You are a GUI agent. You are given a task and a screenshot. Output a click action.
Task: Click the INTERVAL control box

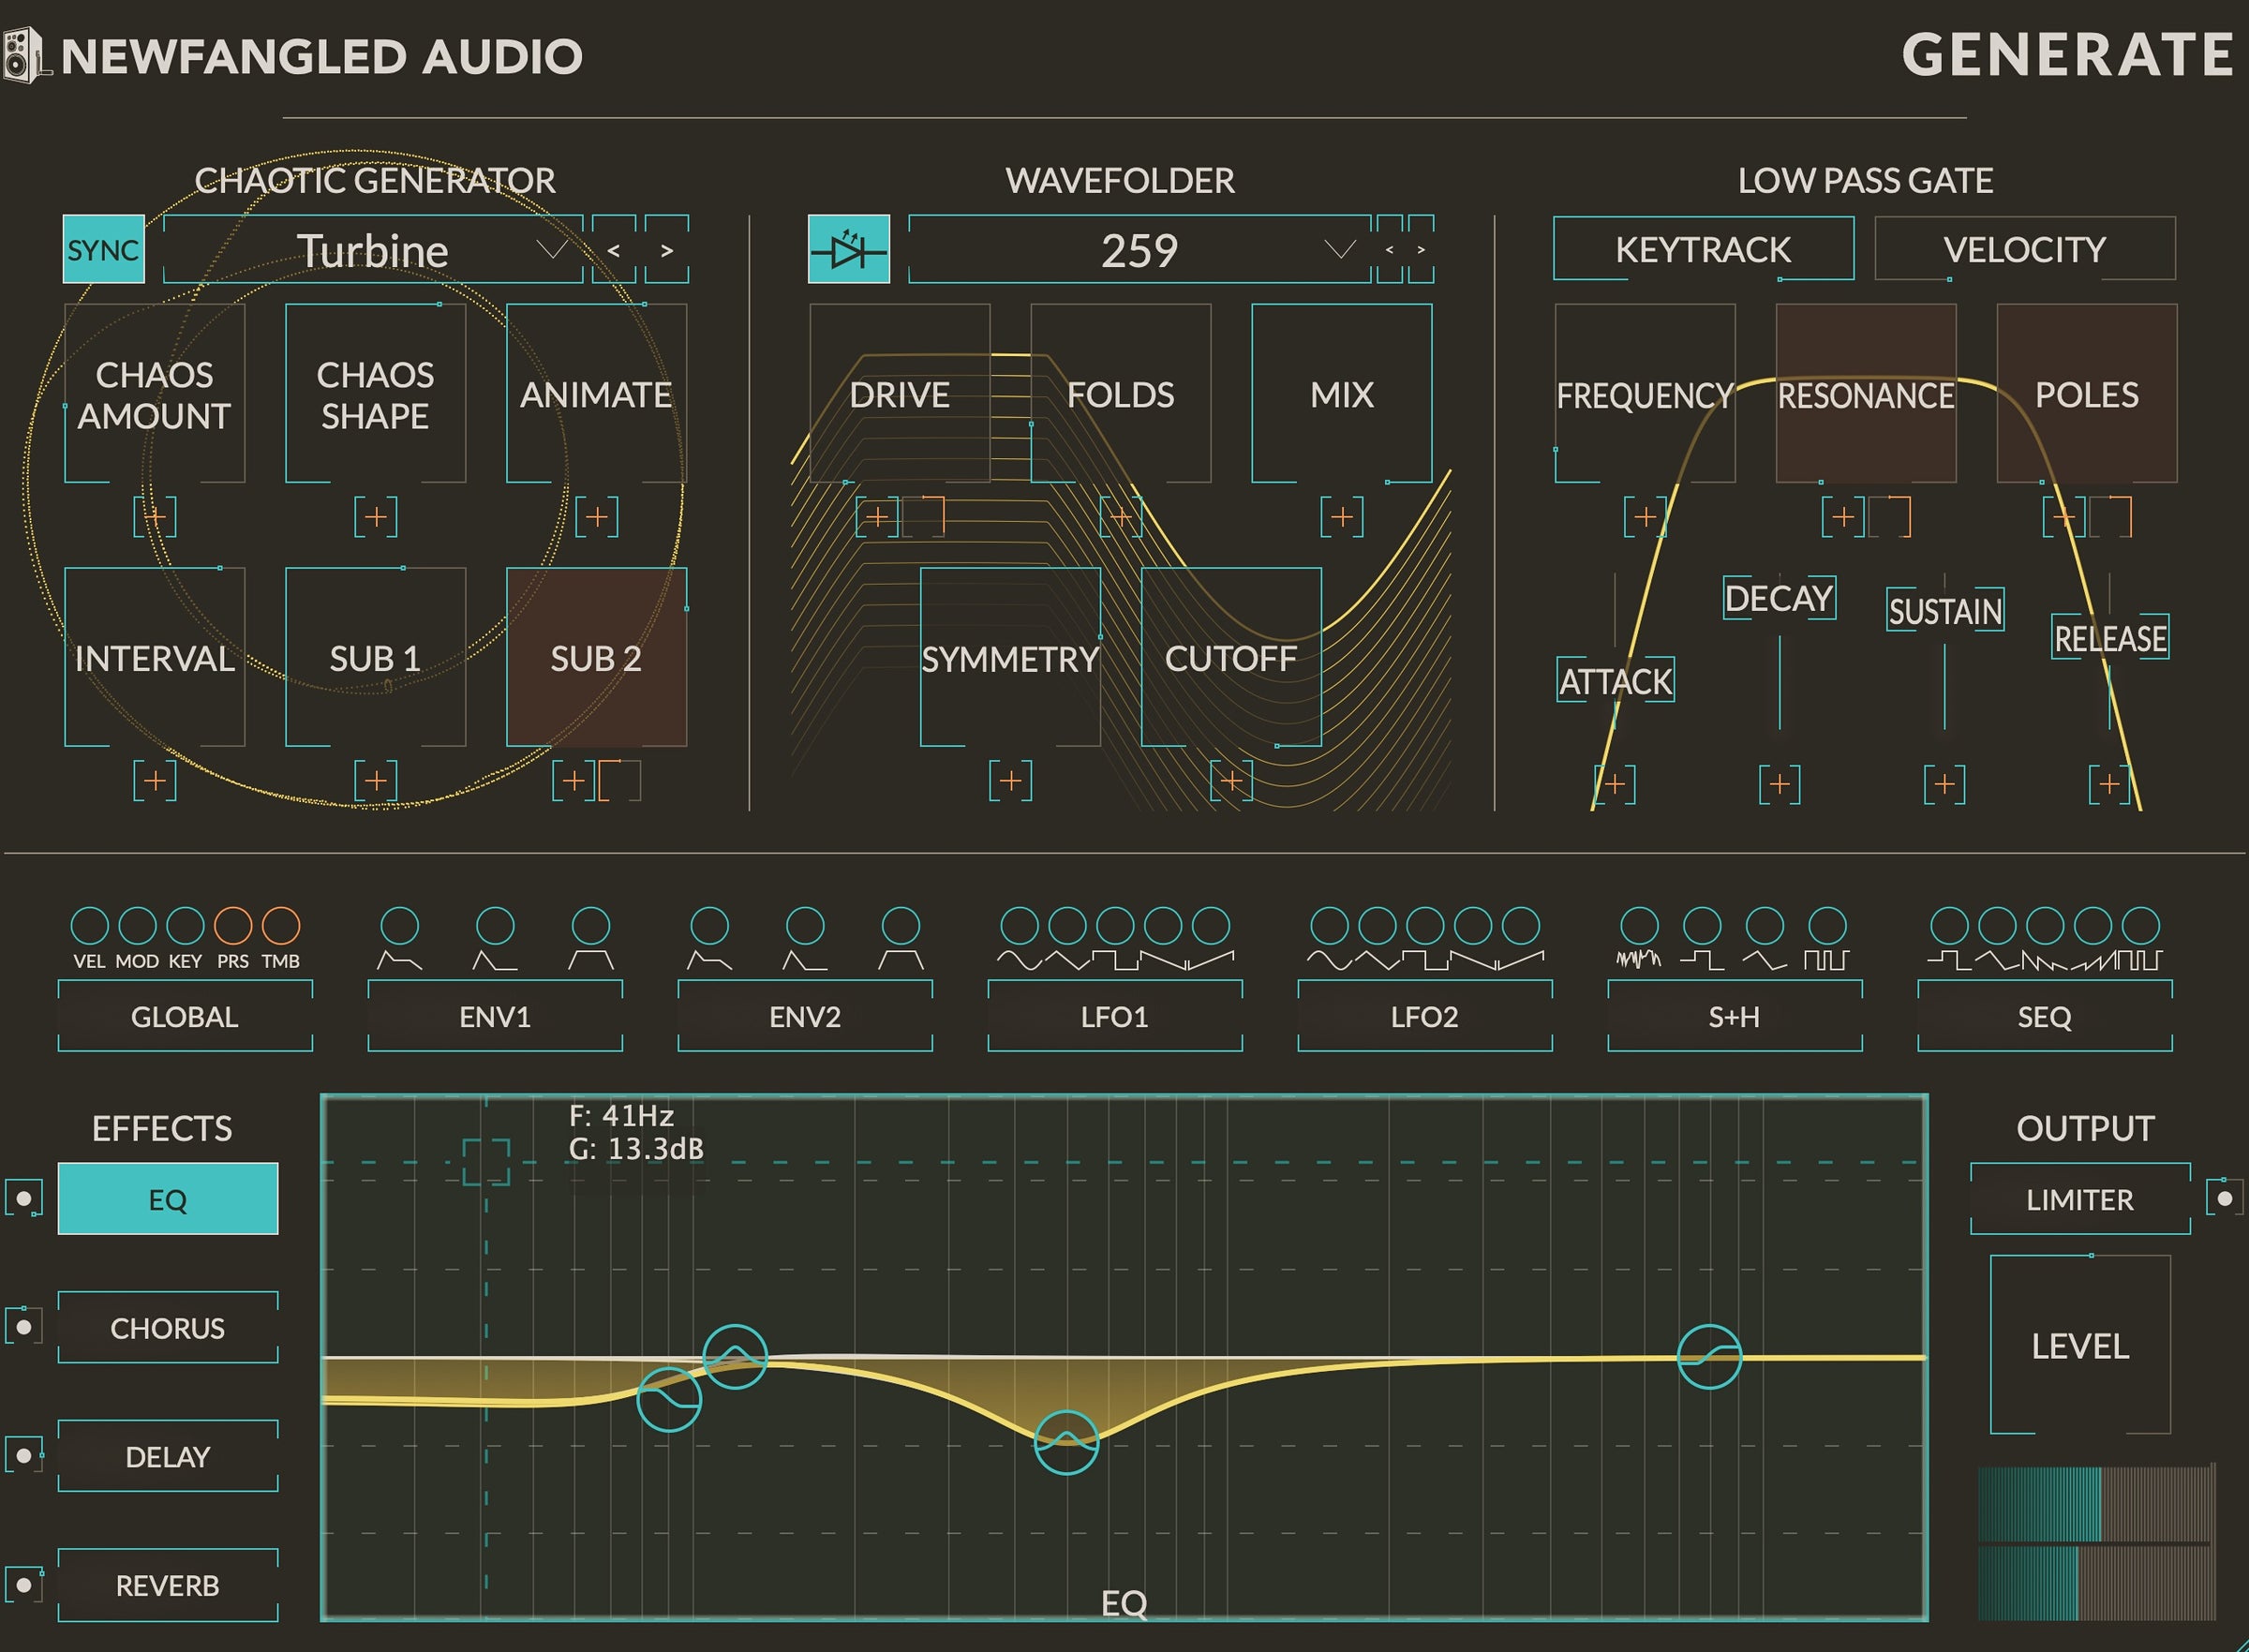(155, 657)
